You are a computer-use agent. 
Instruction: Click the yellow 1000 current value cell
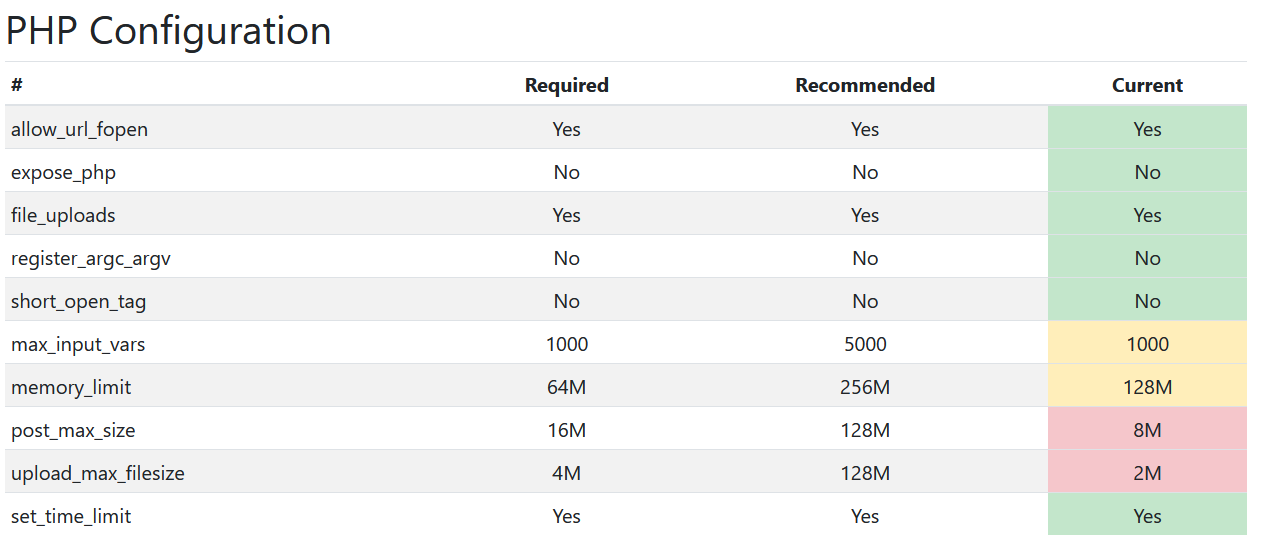pyautogui.click(x=1147, y=345)
